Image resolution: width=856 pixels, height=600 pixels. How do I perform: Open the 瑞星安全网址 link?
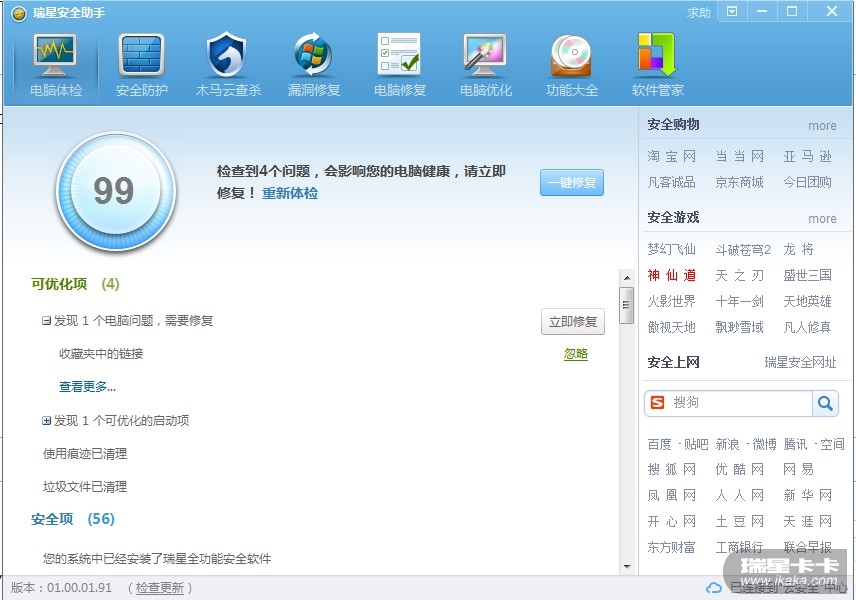coord(800,362)
